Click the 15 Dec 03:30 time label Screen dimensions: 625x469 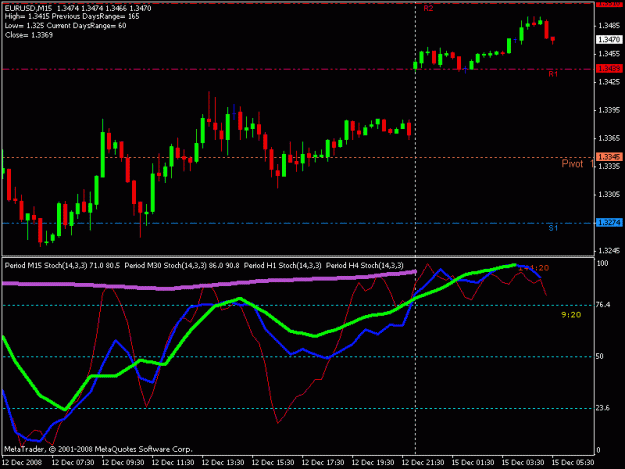coord(523,463)
